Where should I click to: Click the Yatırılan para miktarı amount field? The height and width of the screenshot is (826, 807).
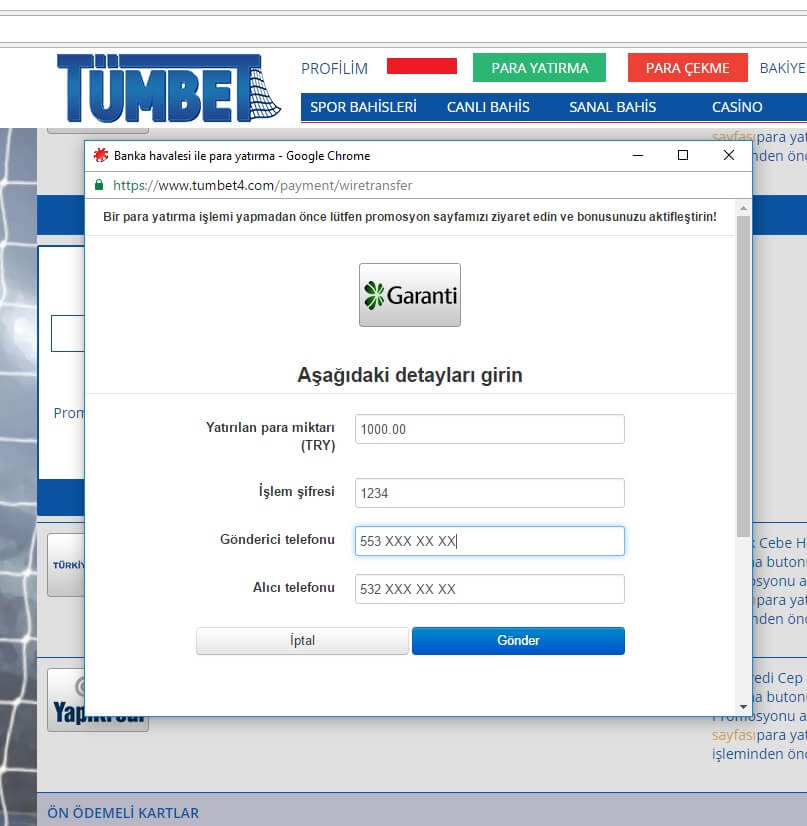click(x=489, y=428)
